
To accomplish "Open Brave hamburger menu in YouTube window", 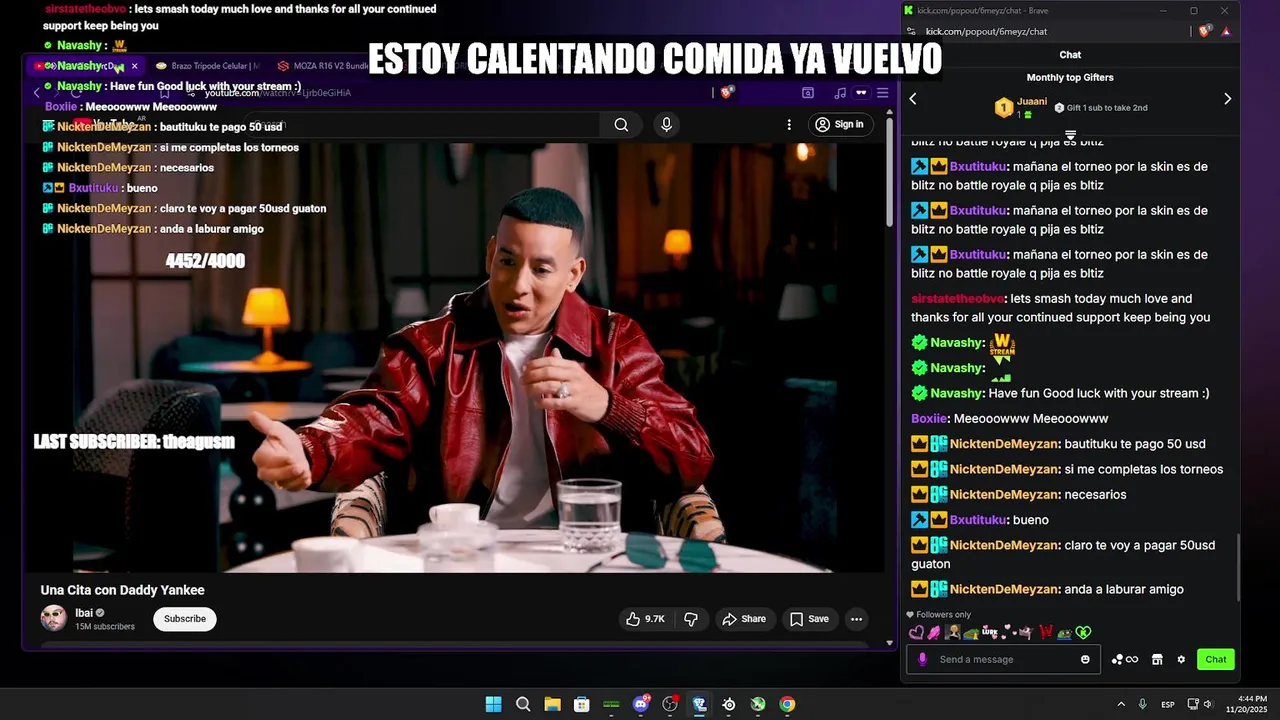I will (x=882, y=93).
